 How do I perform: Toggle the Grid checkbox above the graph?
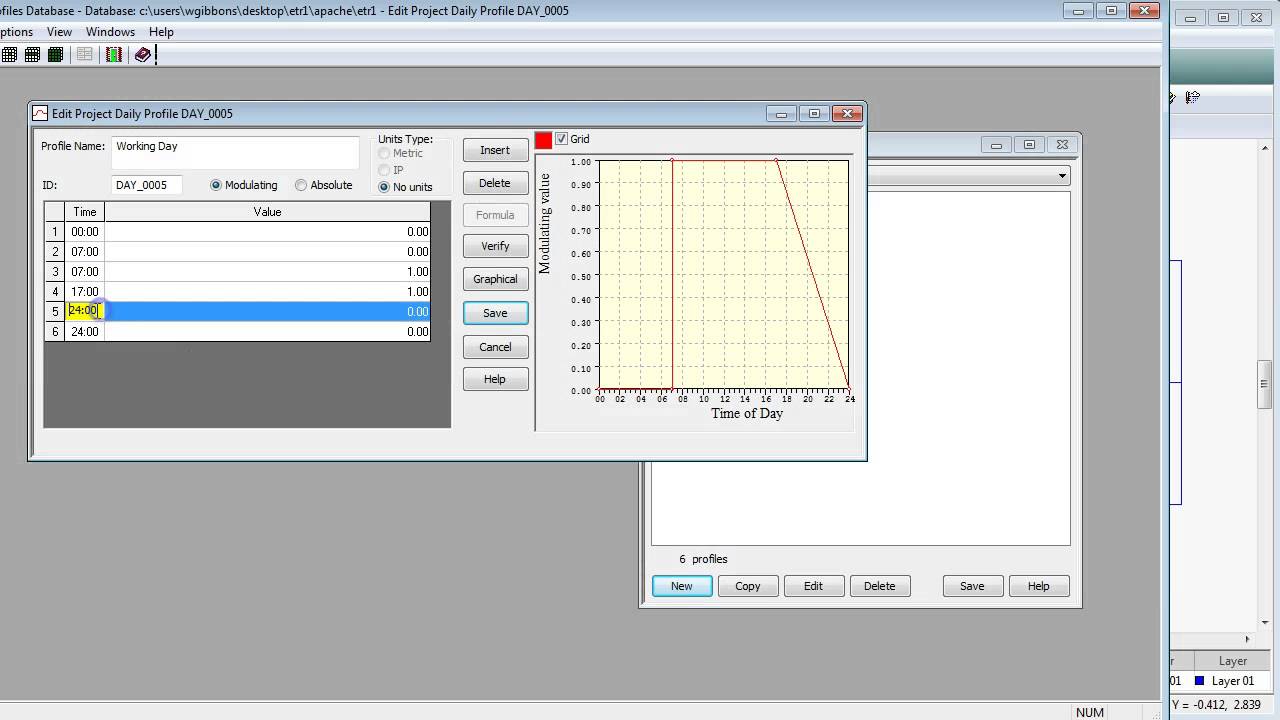pos(561,139)
